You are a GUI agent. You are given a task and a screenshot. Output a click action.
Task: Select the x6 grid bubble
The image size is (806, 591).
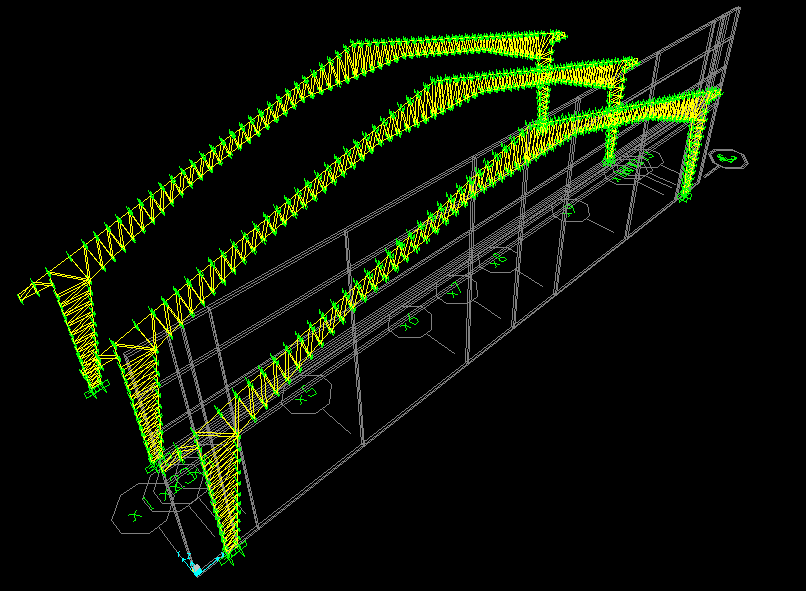pos(410,323)
